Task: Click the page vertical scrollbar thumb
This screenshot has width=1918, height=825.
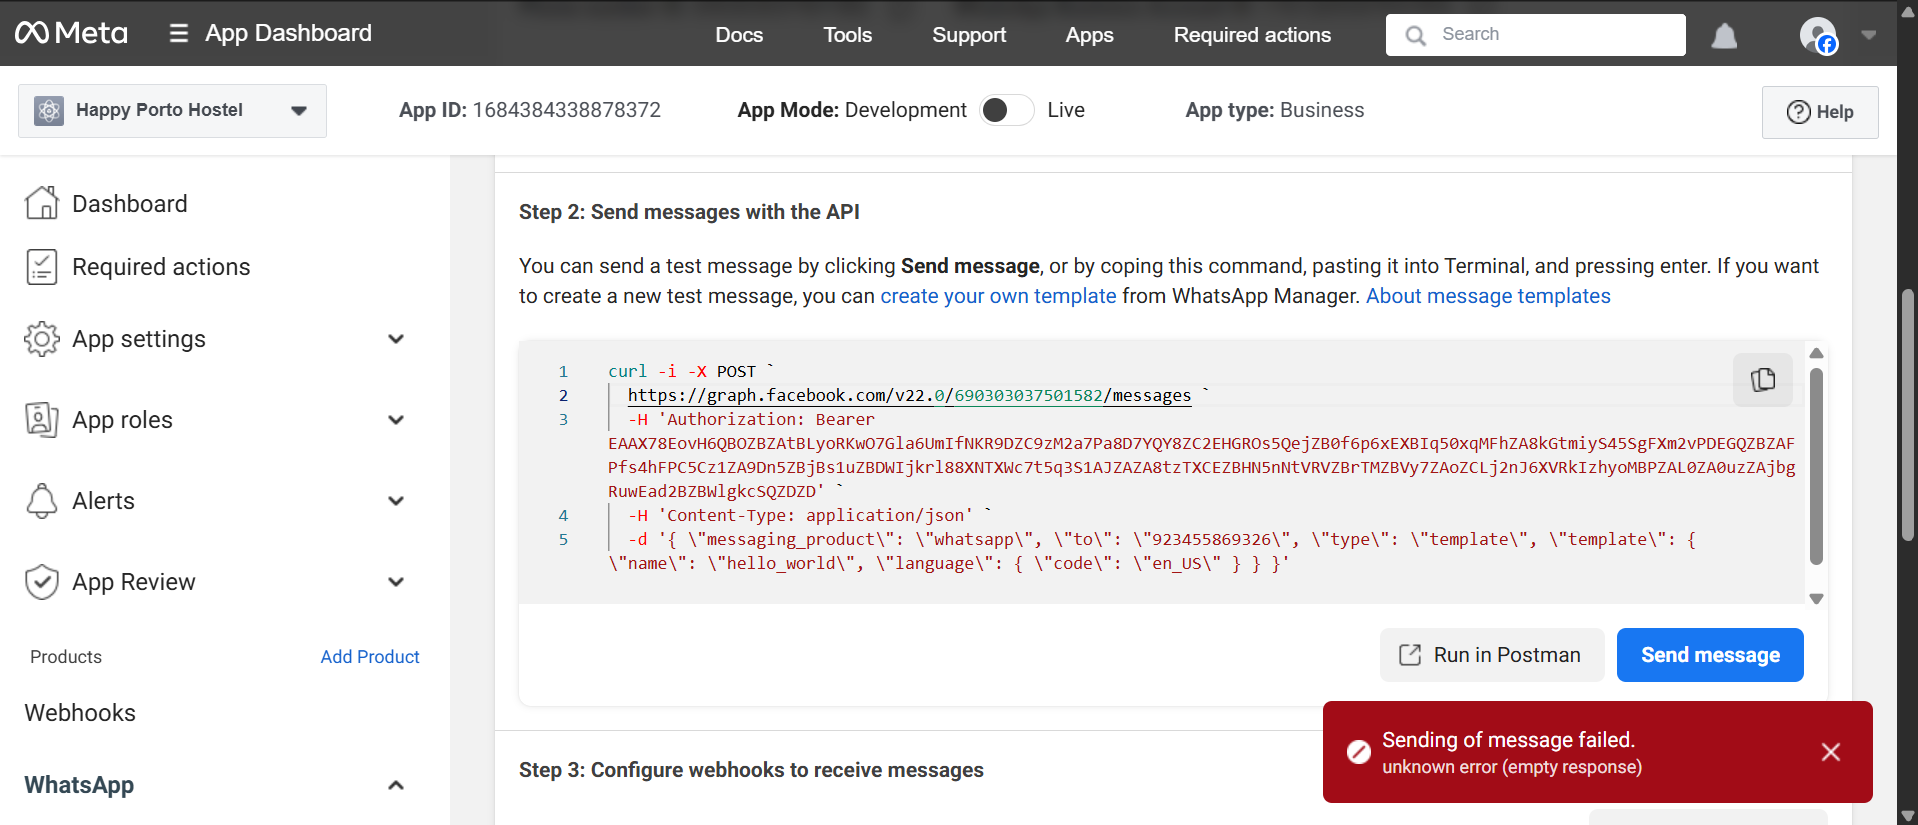Action: [x=1908, y=415]
